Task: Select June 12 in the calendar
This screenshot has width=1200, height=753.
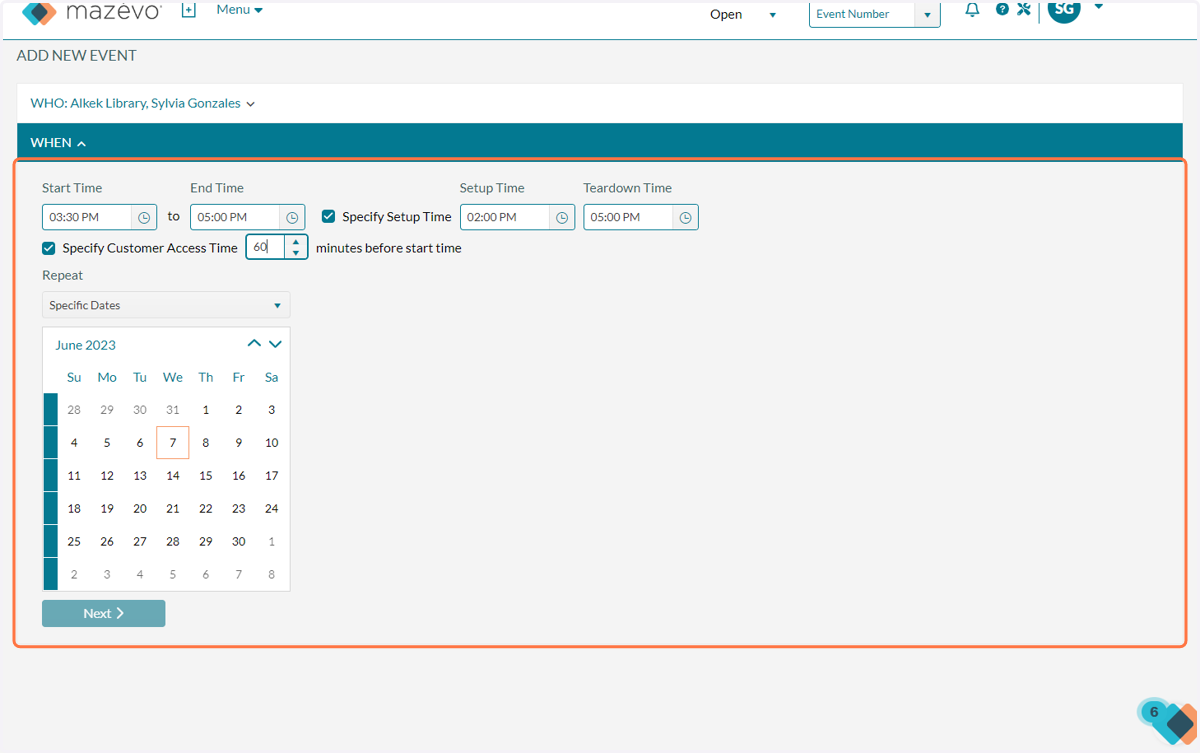Action: click(x=107, y=476)
